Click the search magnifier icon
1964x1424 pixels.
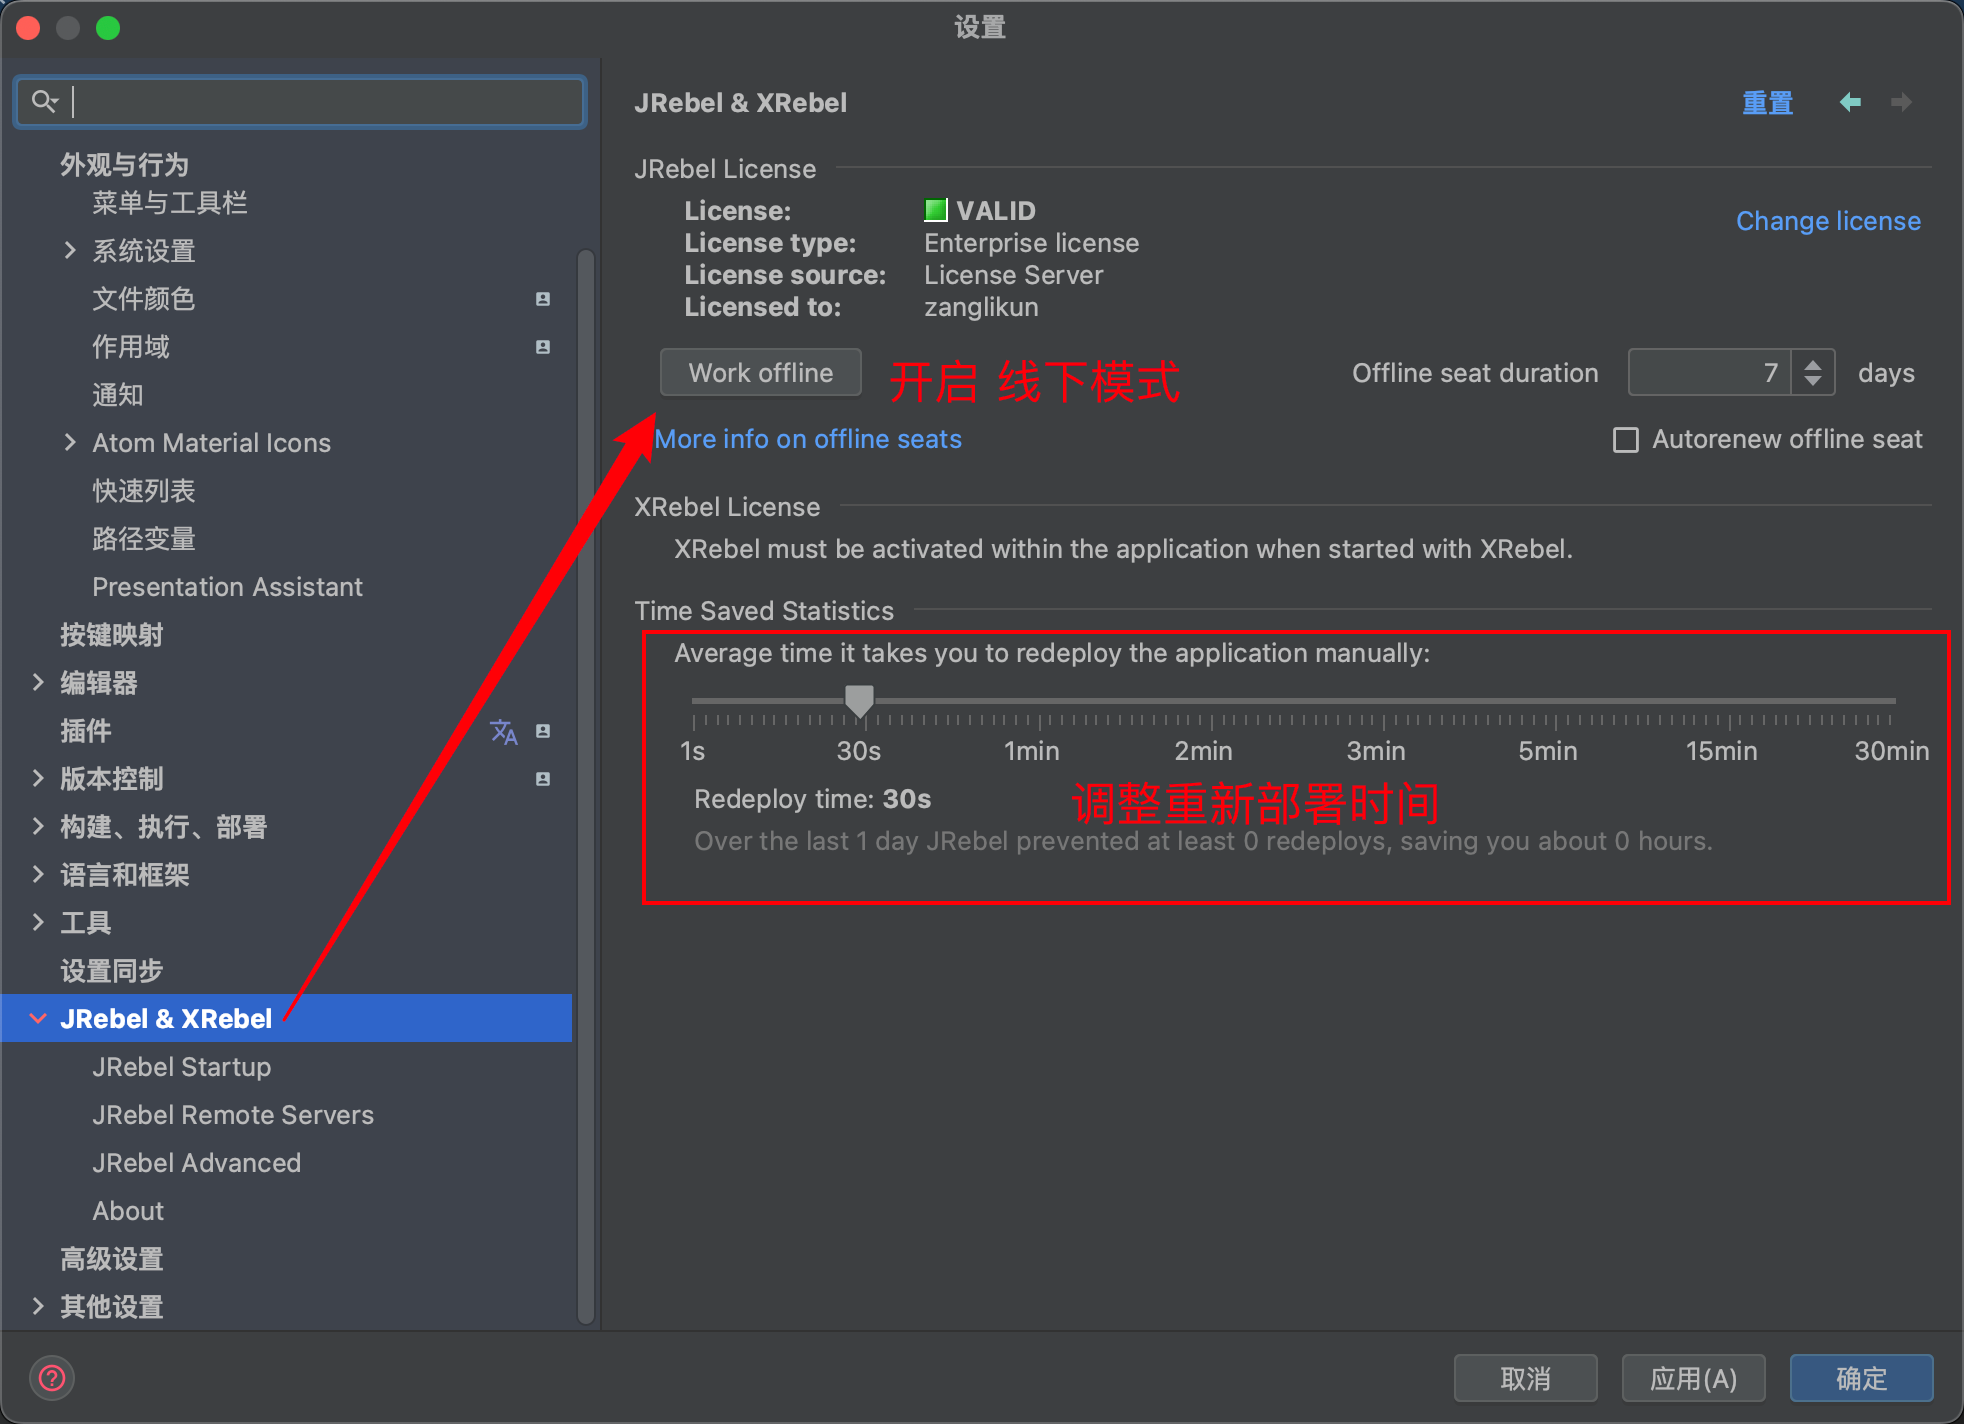(44, 101)
